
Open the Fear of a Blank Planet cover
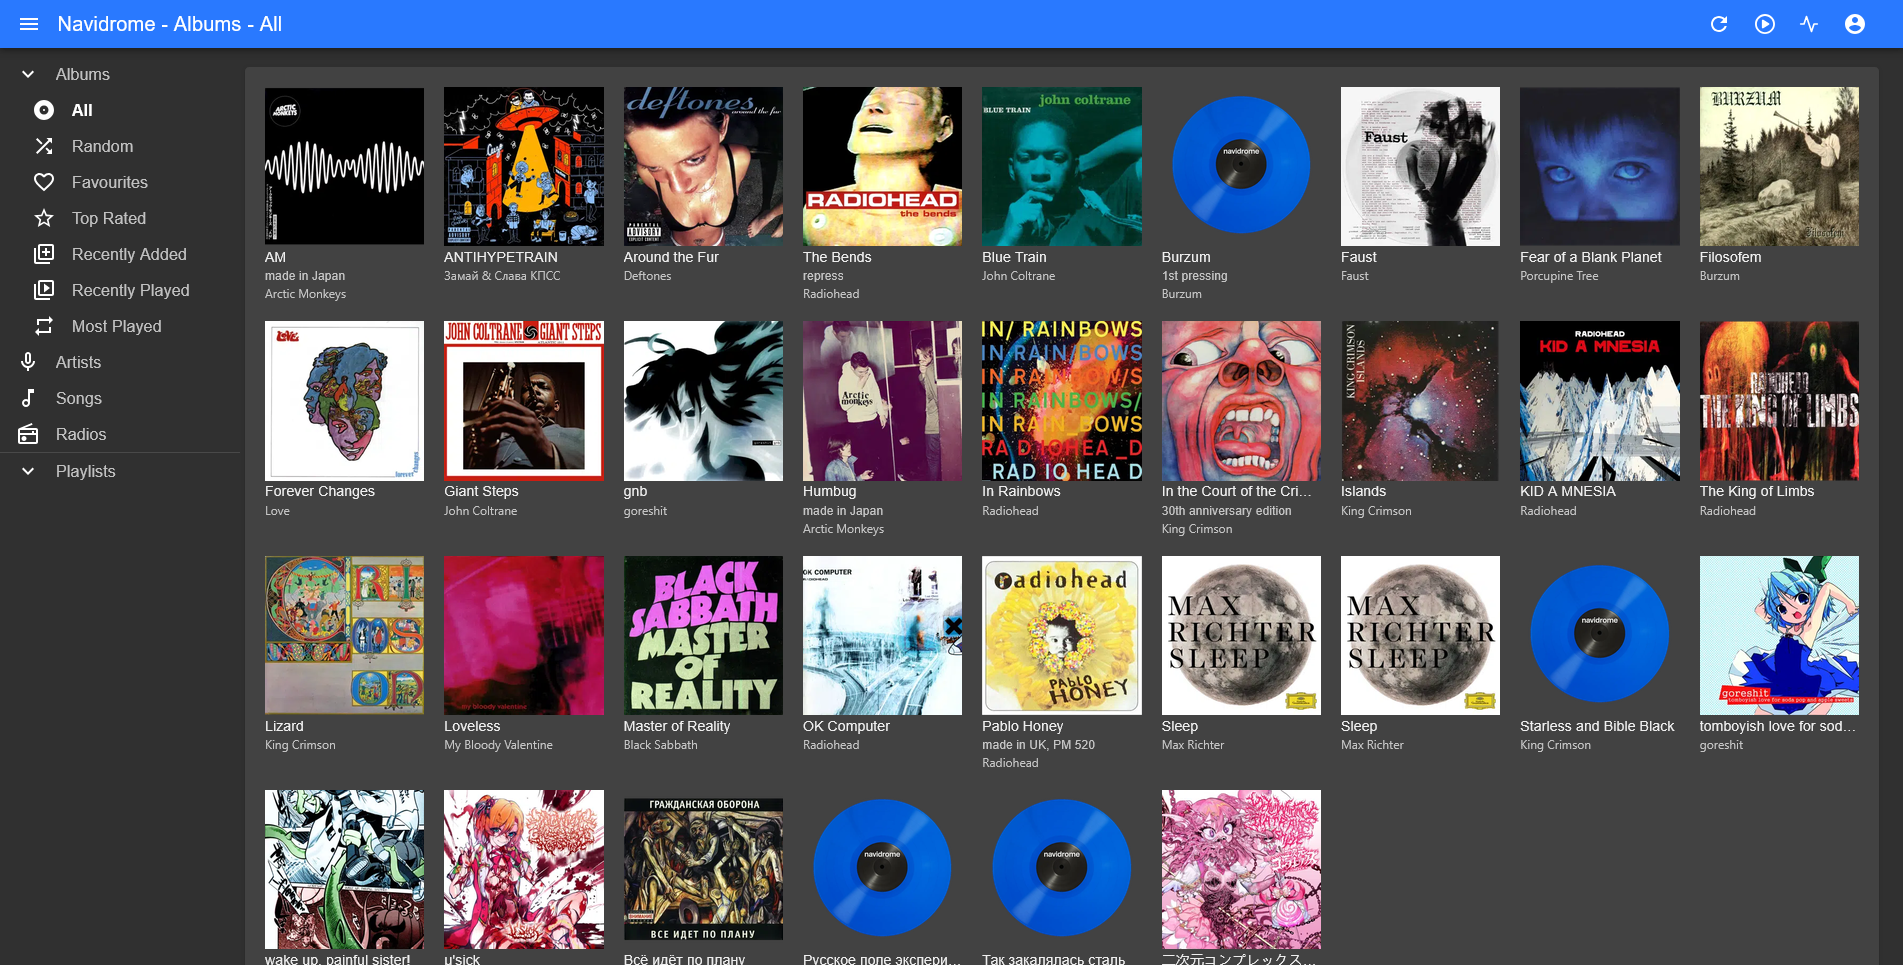(1600, 166)
